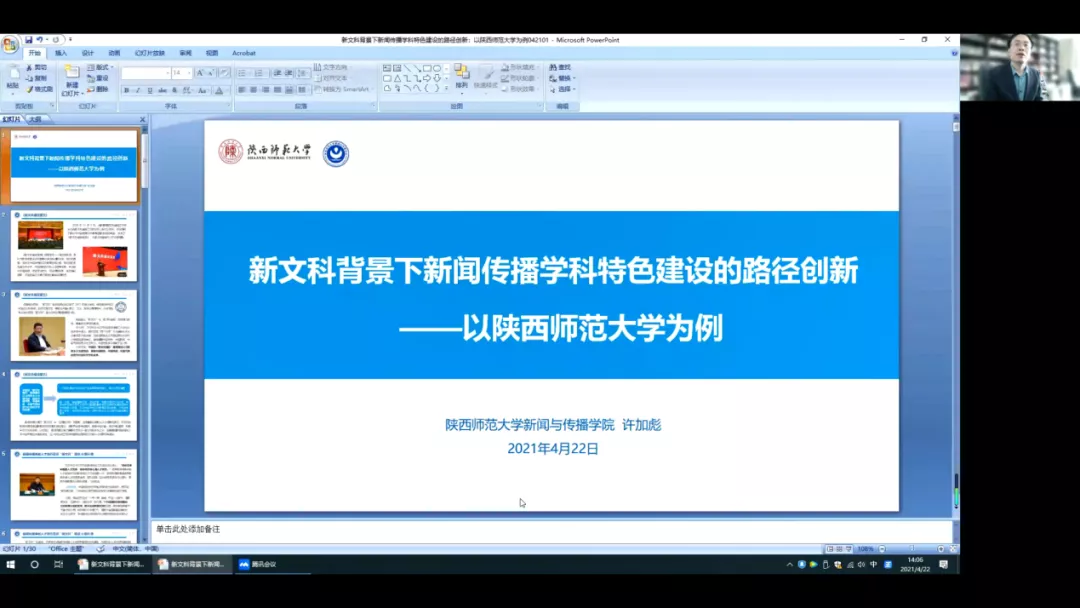Click the Office button logo
Image resolution: width=1080 pixels, height=608 pixels.
point(10,46)
